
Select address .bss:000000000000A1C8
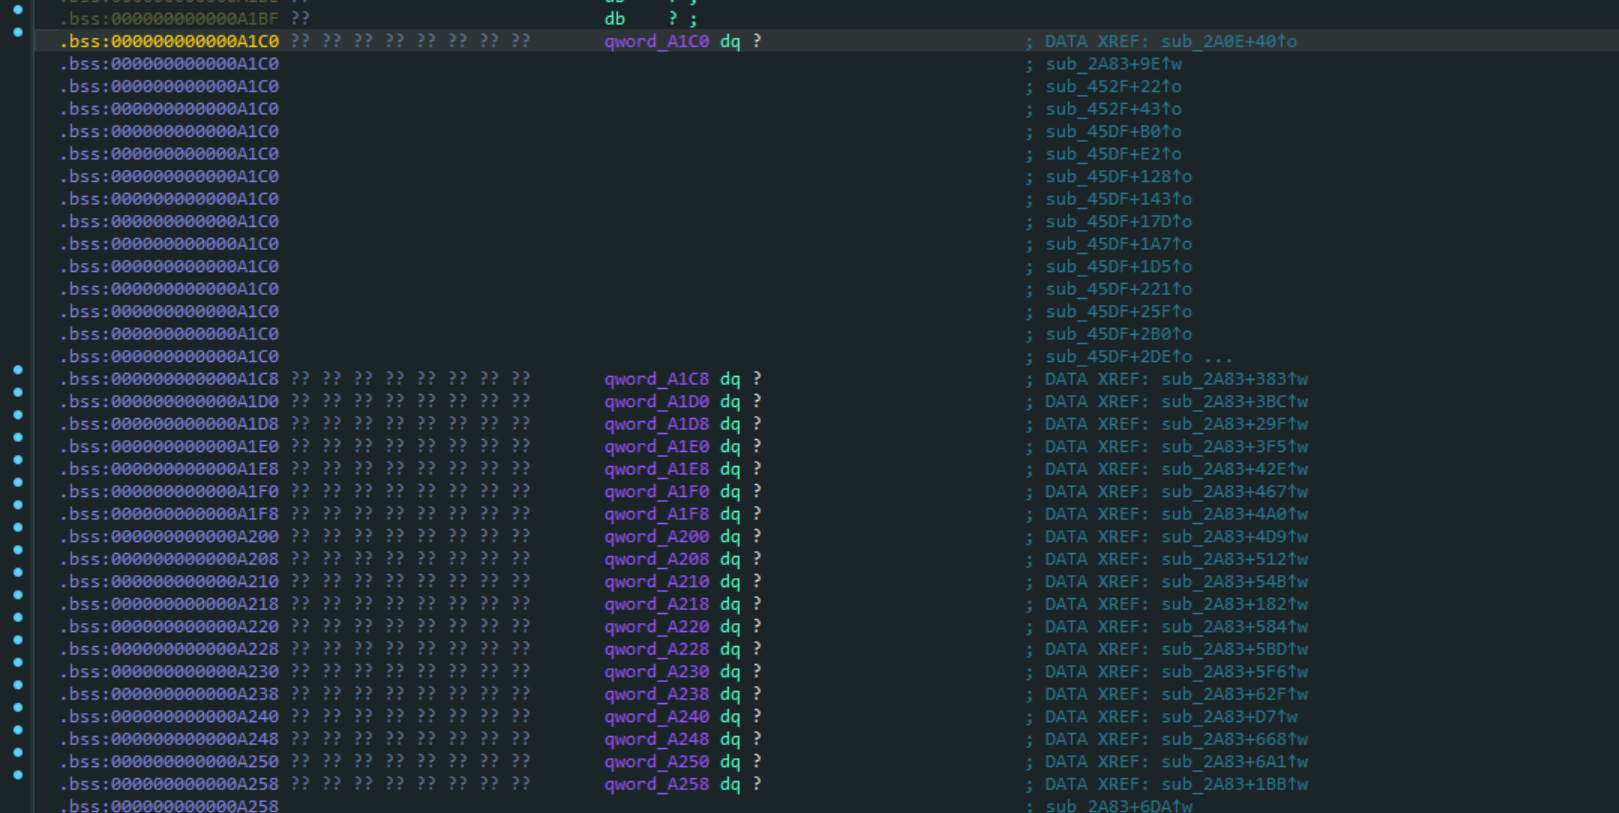click(169, 379)
